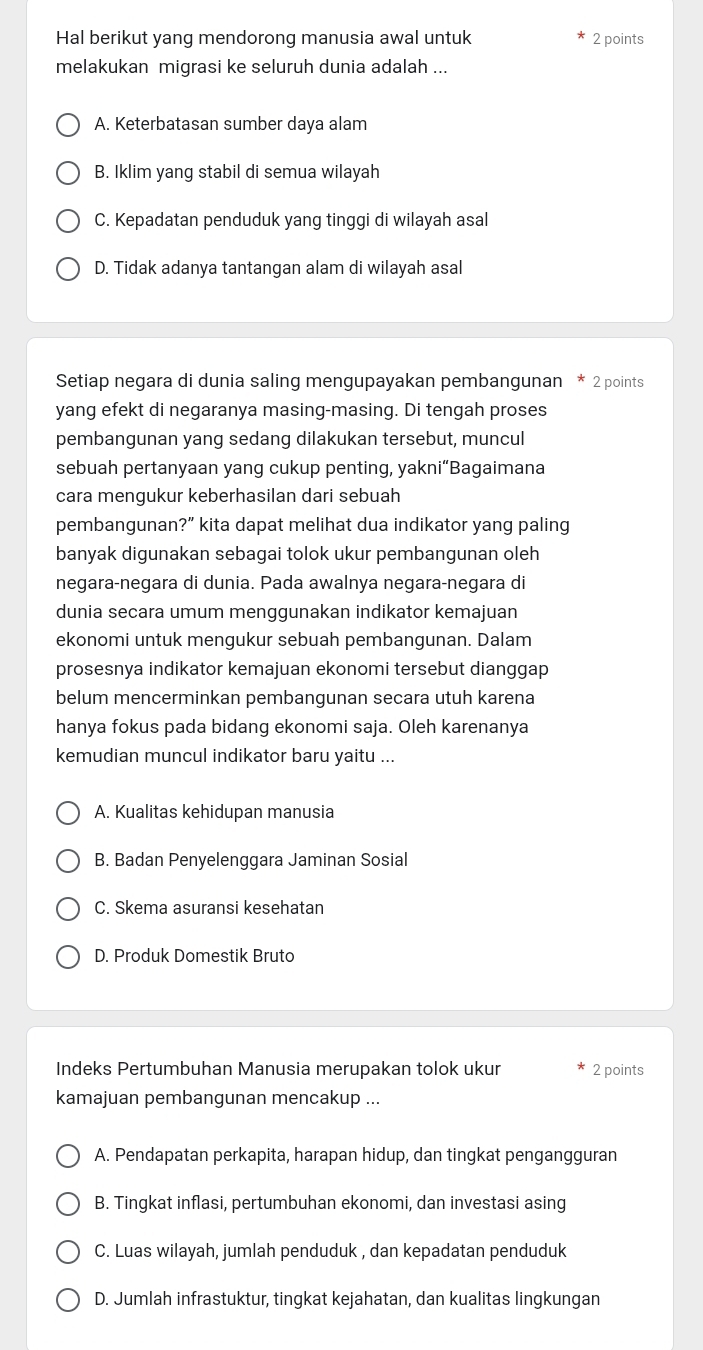Pick C. Skema asuransi kesehatan
The image size is (703, 1350).
coord(68,909)
